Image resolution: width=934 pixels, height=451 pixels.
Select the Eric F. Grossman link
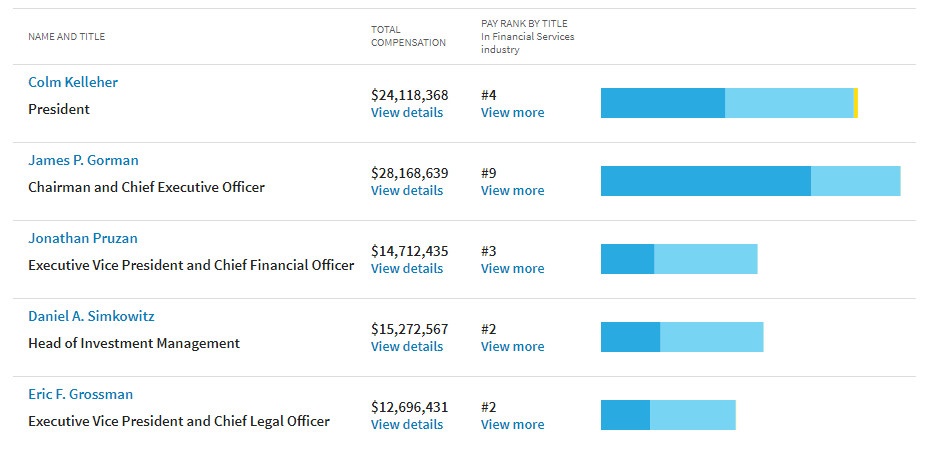80,394
